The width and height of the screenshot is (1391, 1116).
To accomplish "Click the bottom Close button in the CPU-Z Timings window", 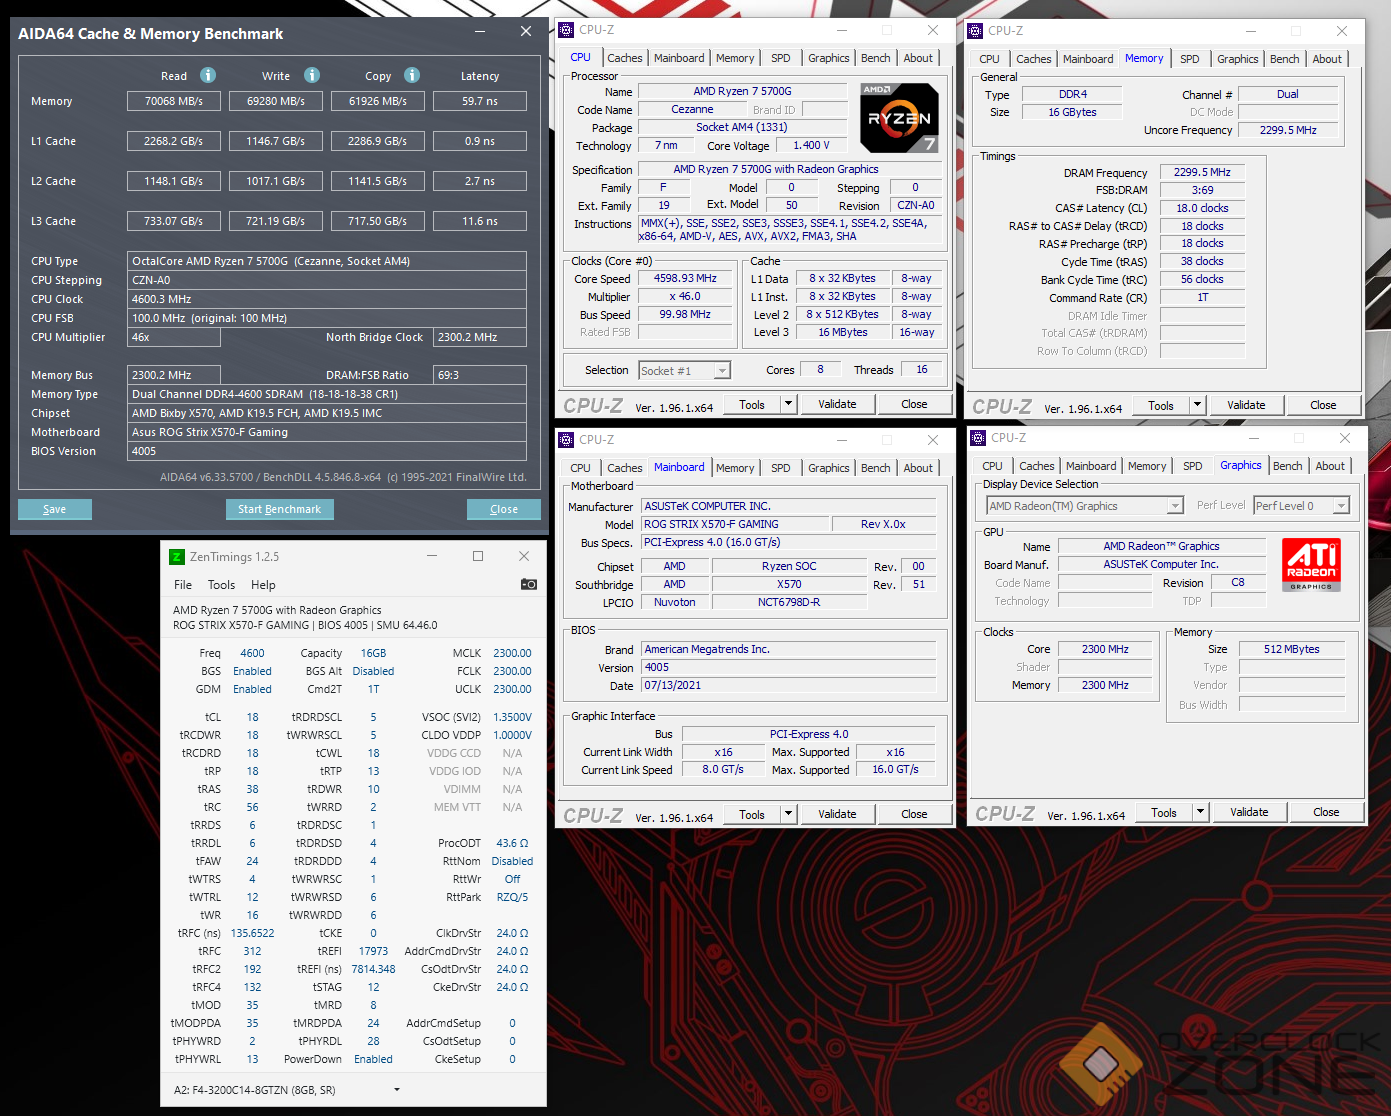I will coord(1323,405).
